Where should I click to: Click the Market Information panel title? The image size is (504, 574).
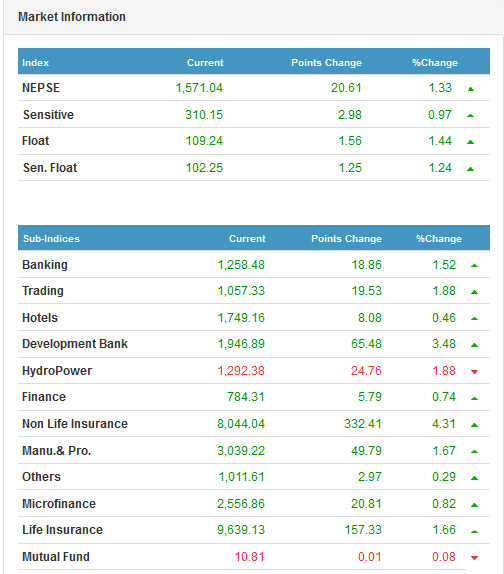tap(72, 17)
